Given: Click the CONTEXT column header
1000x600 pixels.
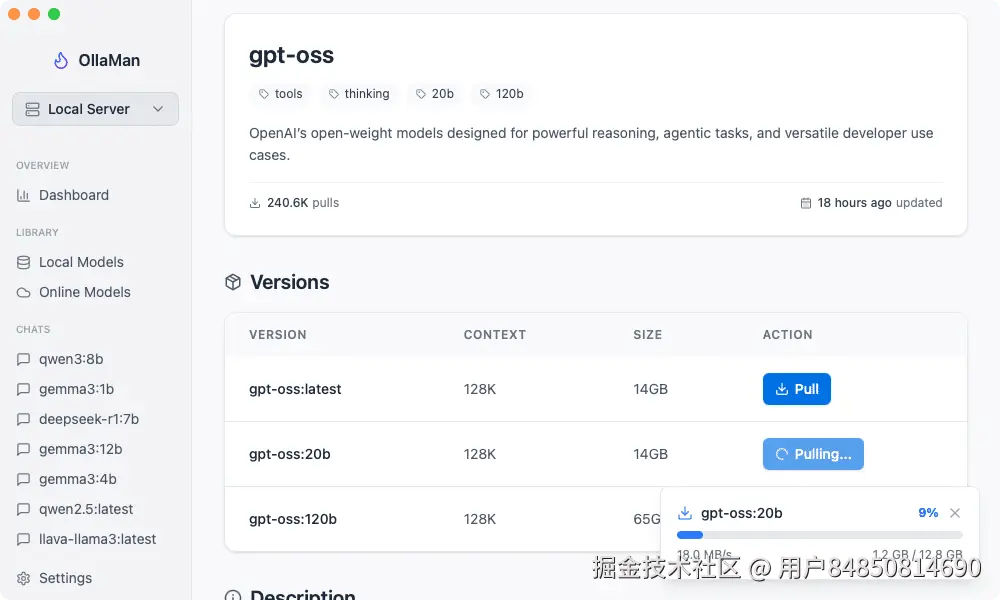Looking at the screenshot, I should 495,335.
